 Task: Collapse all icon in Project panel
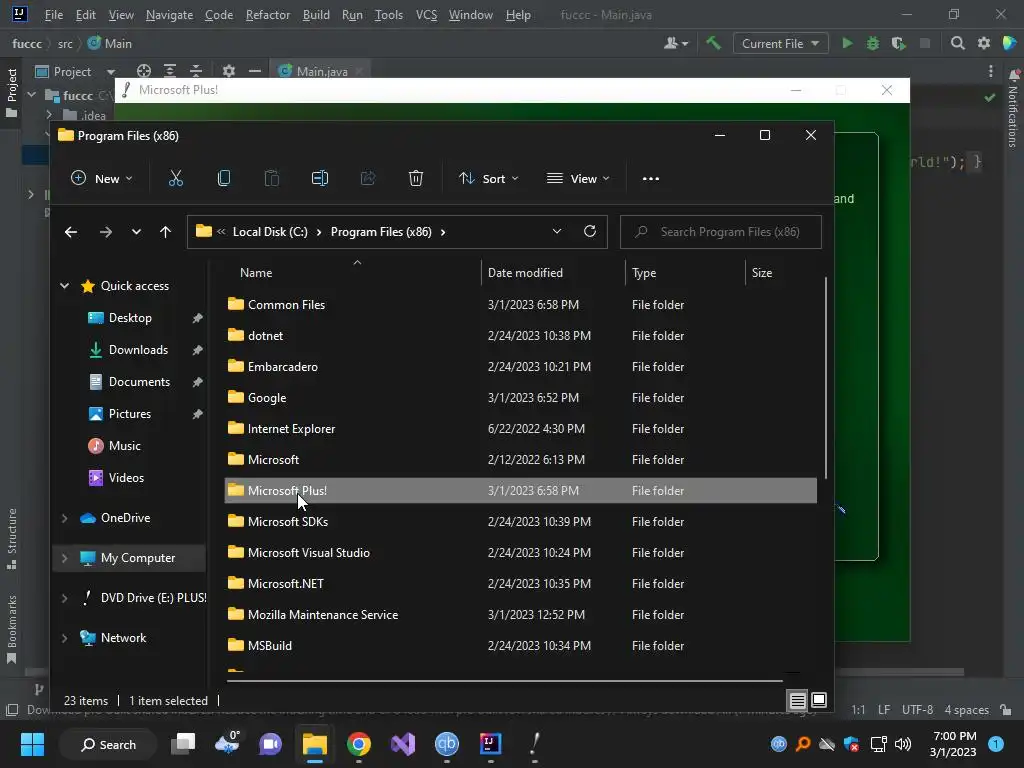[x=195, y=71]
